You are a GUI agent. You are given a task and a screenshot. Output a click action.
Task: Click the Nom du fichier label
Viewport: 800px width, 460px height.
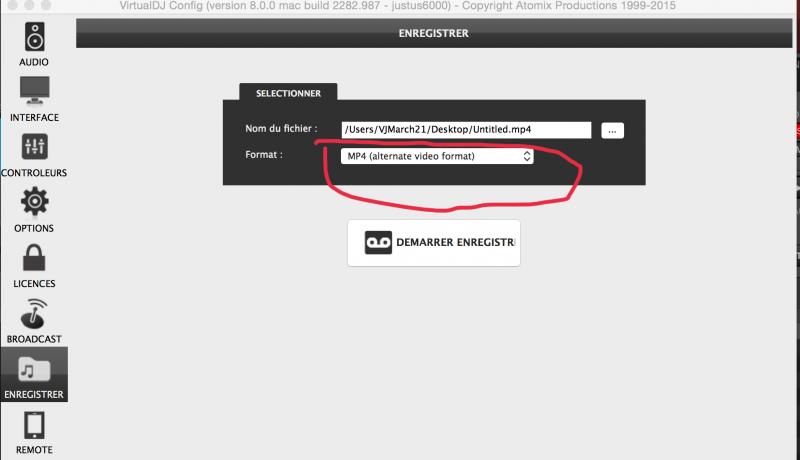point(281,129)
